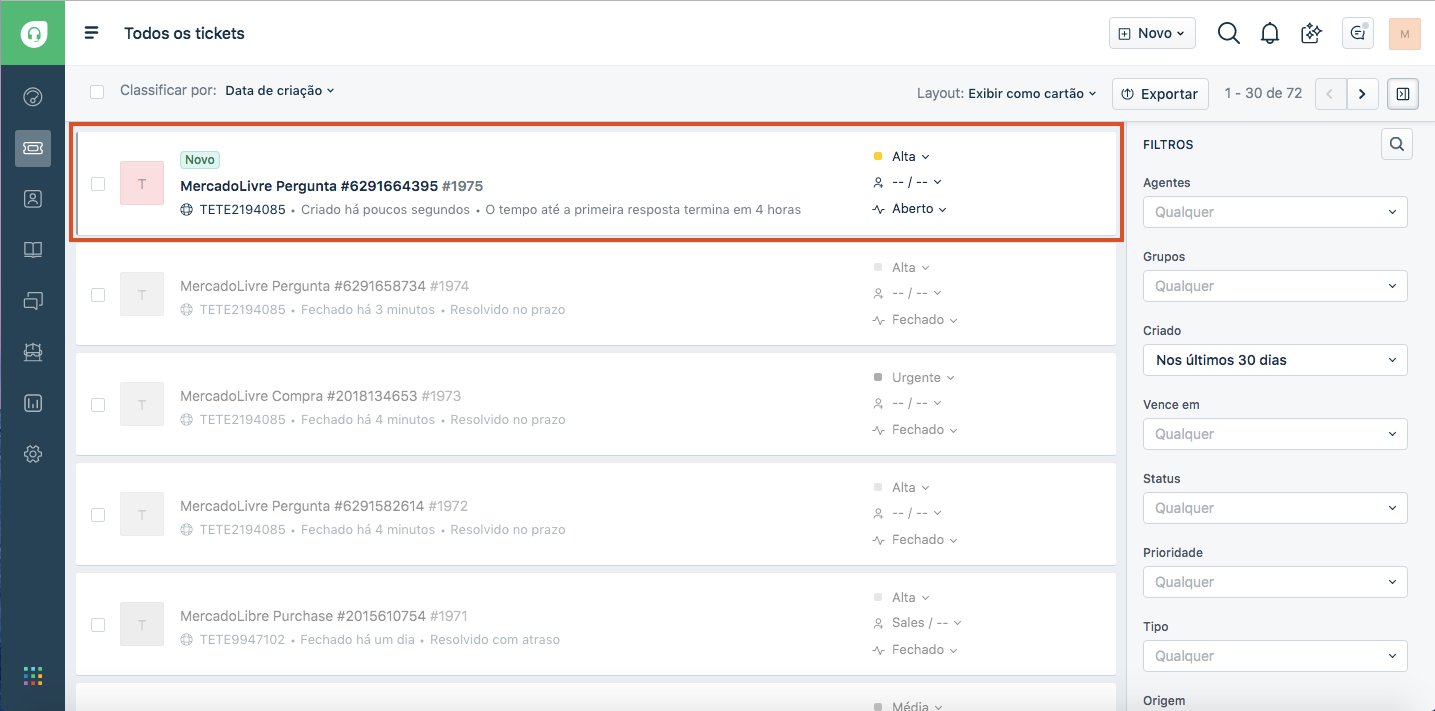Open the Layout Exibir como cartão dropdown
The height and width of the screenshot is (711, 1435).
(1032, 93)
